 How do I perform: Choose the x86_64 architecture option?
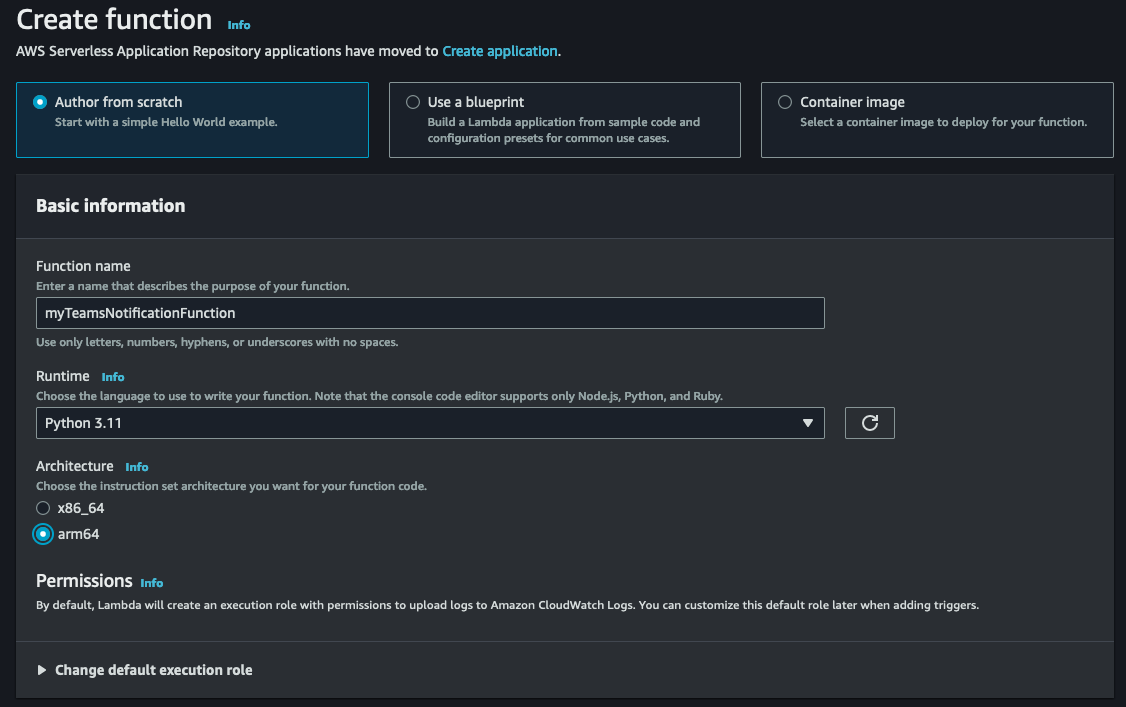(x=43, y=508)
